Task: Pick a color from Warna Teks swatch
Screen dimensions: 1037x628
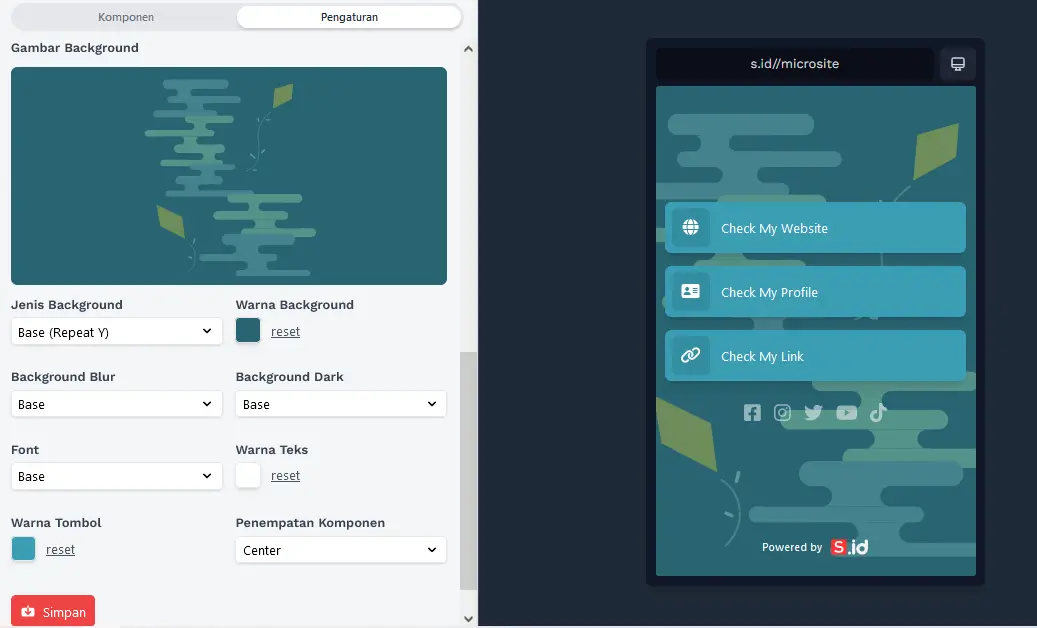Action: point(248,476)
